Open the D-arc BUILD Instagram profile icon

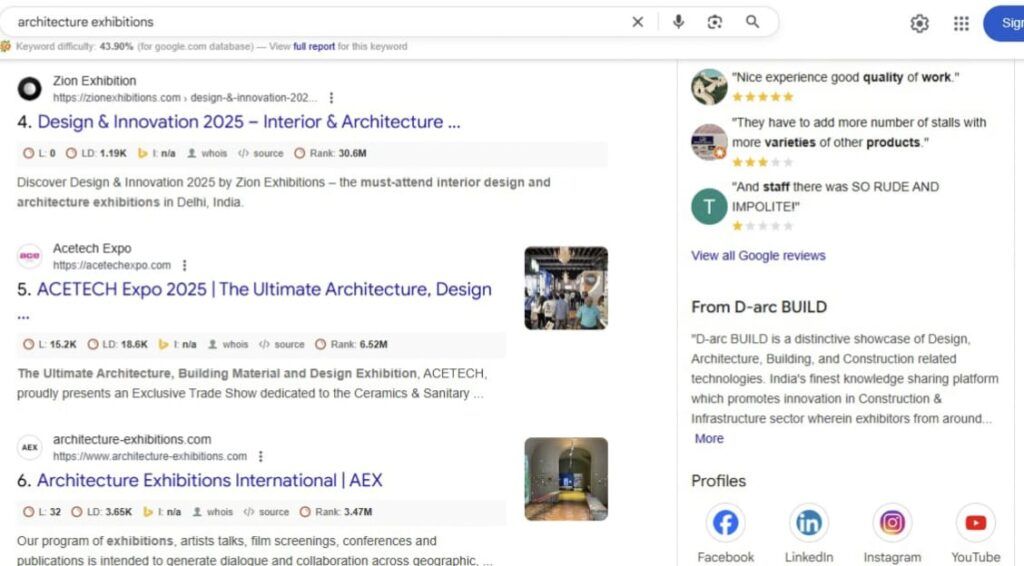(x=892, y=523)
